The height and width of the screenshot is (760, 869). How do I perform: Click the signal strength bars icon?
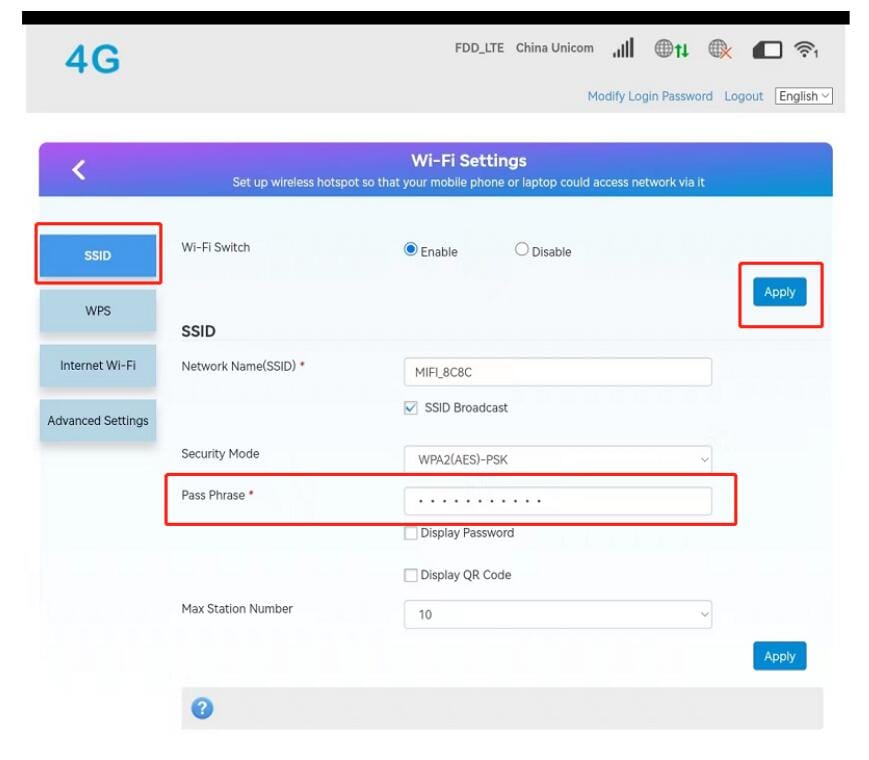pyautogui.click(x=623, y=48)
